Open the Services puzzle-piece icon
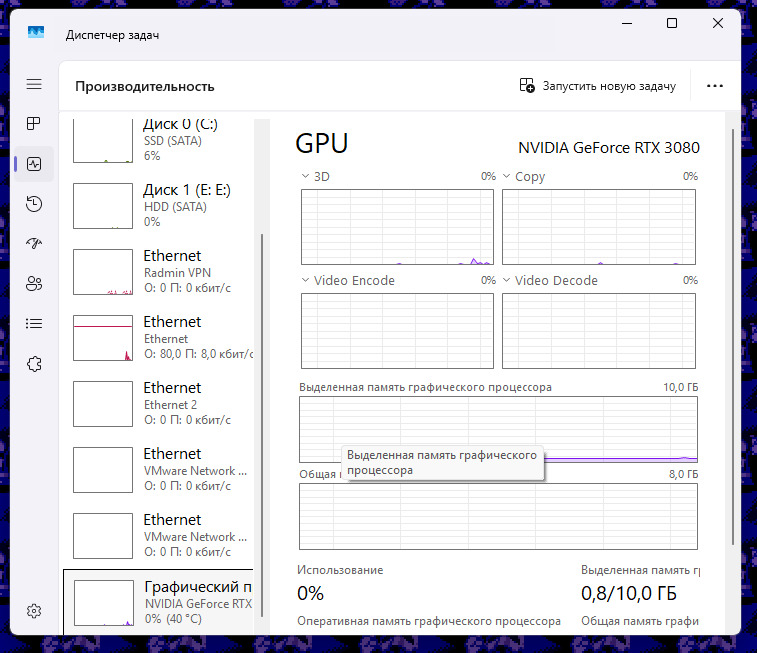This screenshot has height=653, width=757. [34, 363]
